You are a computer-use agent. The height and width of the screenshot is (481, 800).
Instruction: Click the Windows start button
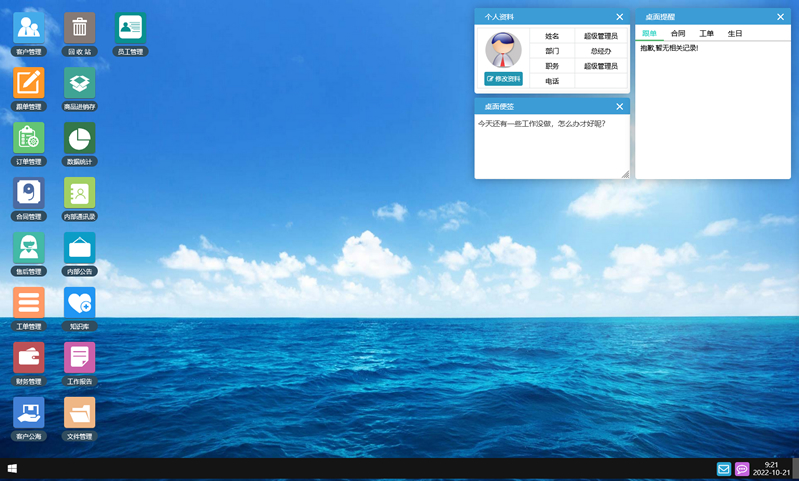12,469
